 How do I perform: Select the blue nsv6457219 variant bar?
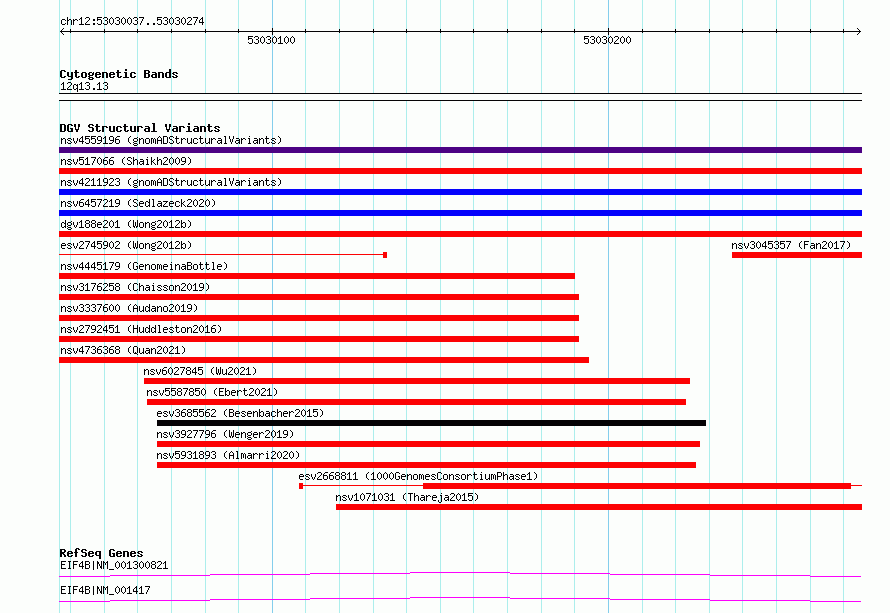(460, 213)
